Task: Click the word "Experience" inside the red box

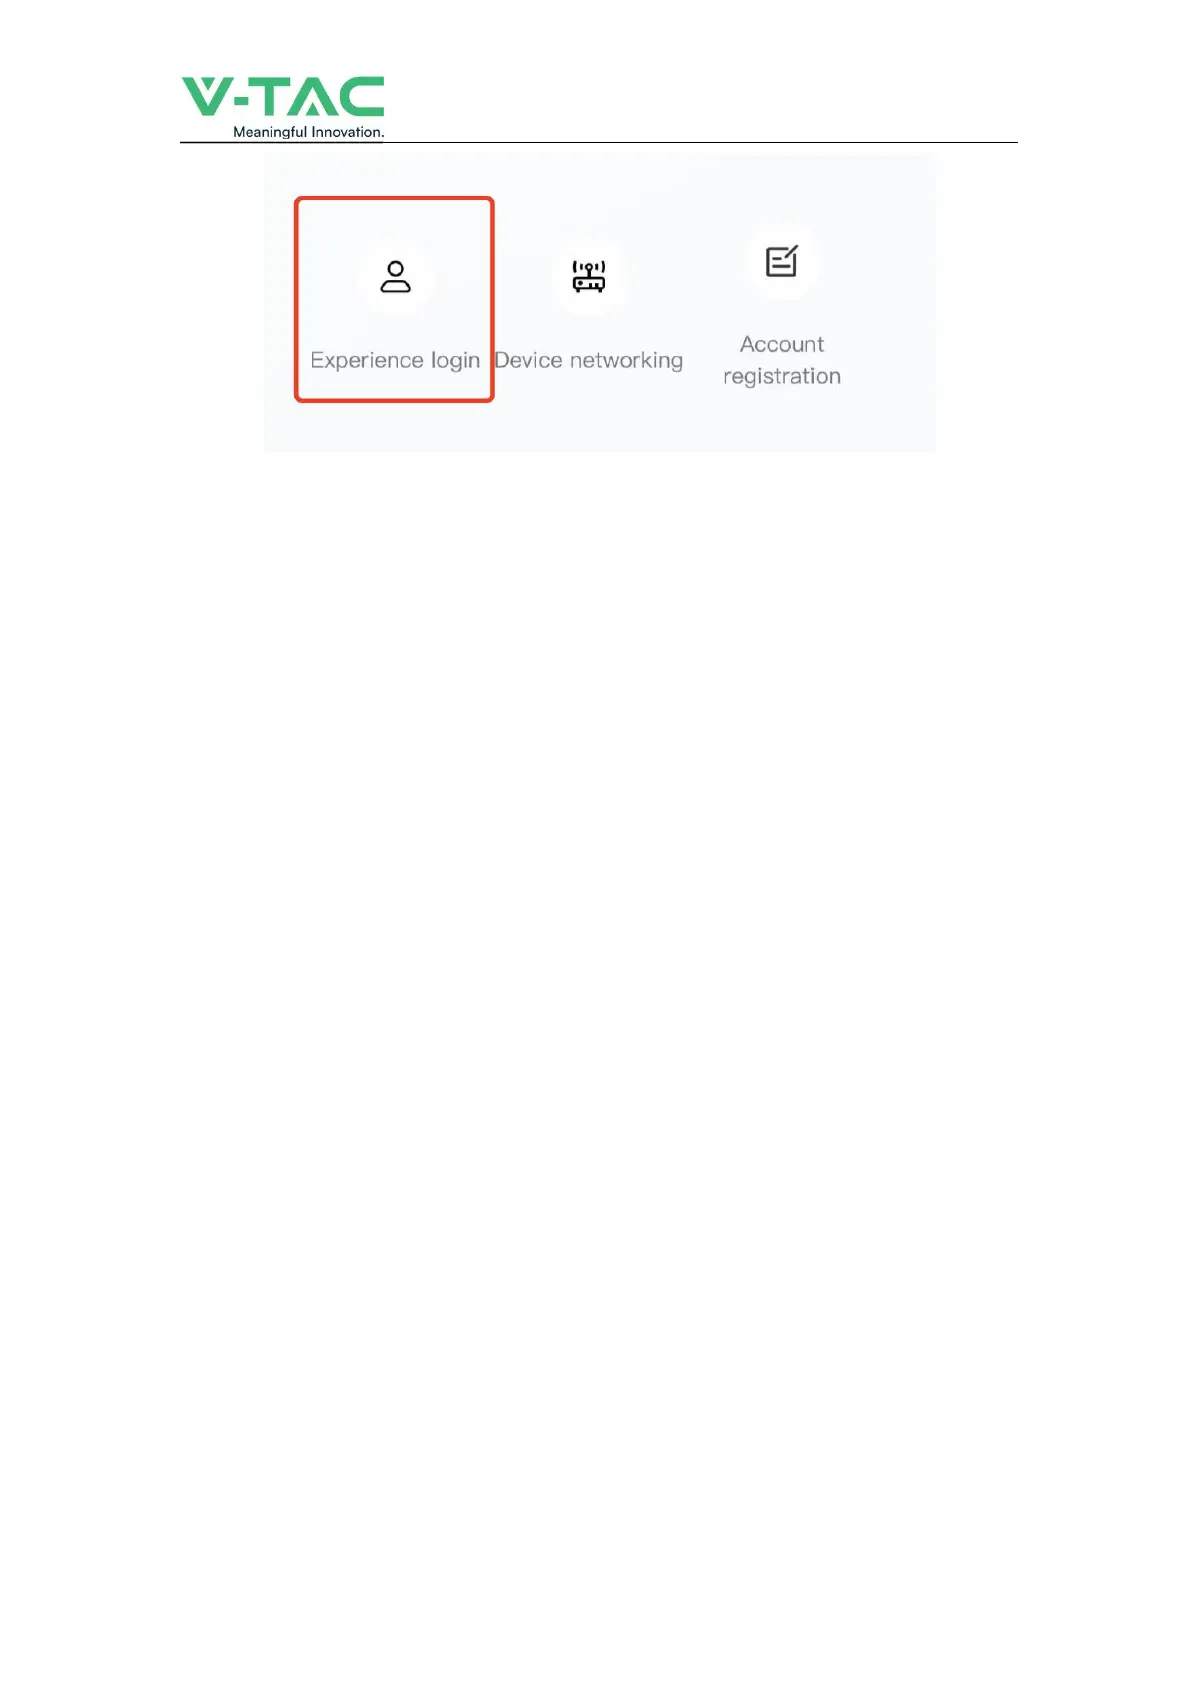Action: pyautogui.click(x=368, y=361)
